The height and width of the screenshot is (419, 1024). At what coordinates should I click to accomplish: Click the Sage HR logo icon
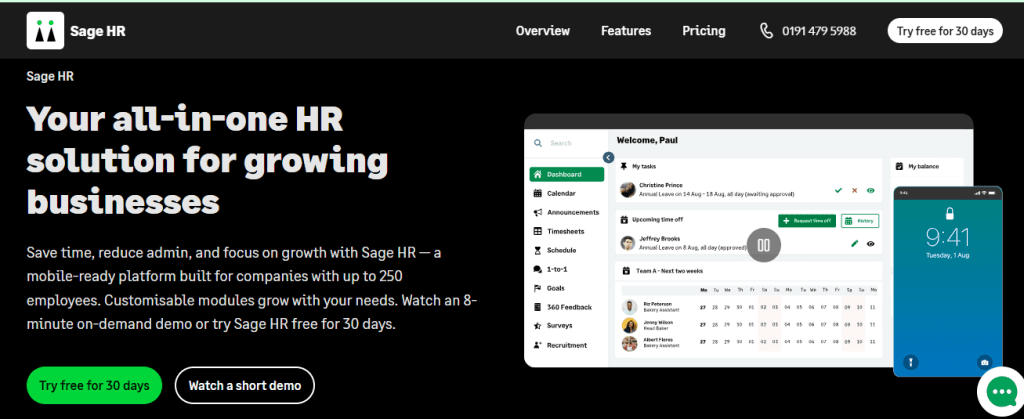click(x=45, y=30)
